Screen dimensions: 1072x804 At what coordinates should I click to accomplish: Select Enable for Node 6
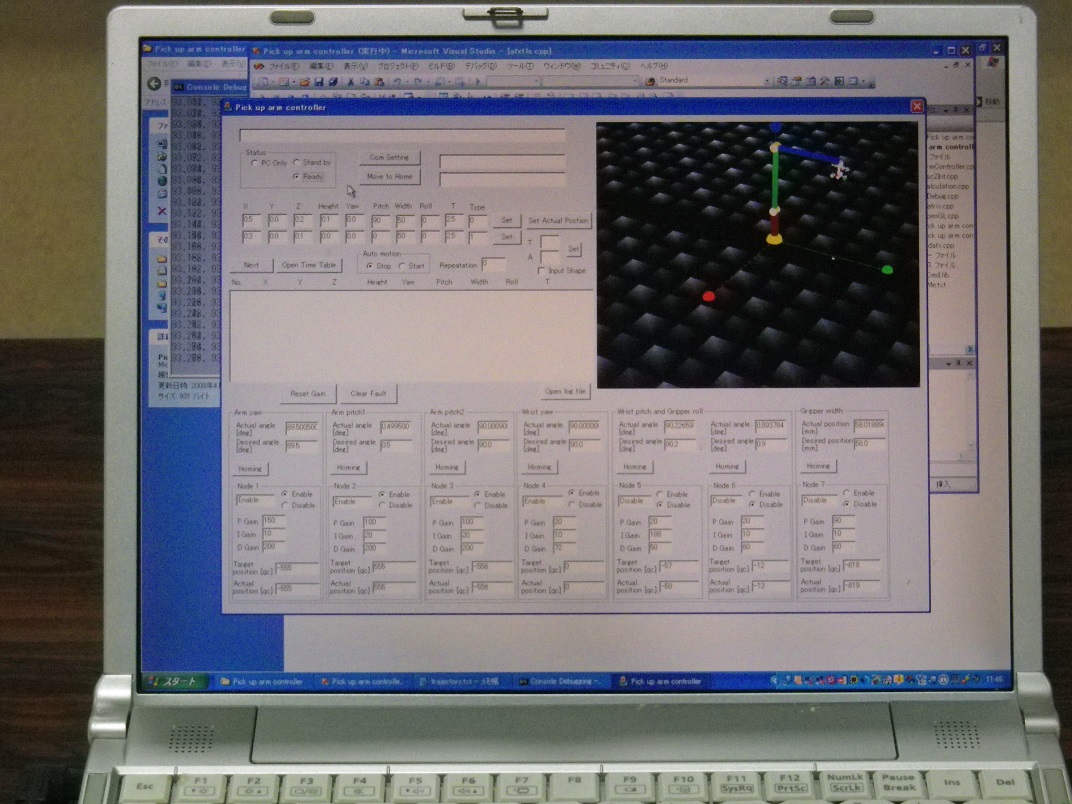752,494
